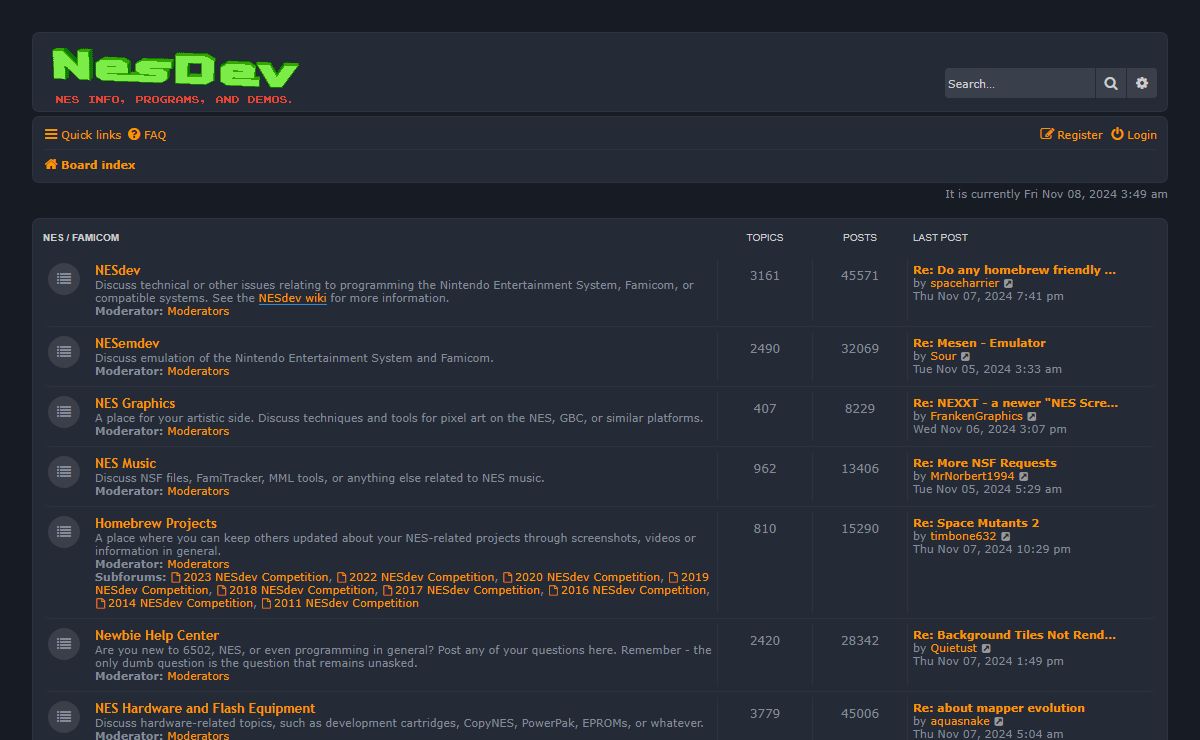Open user profile FrankenGraphics
This screenshot has width=1200, height=740.
coord(976,417)
